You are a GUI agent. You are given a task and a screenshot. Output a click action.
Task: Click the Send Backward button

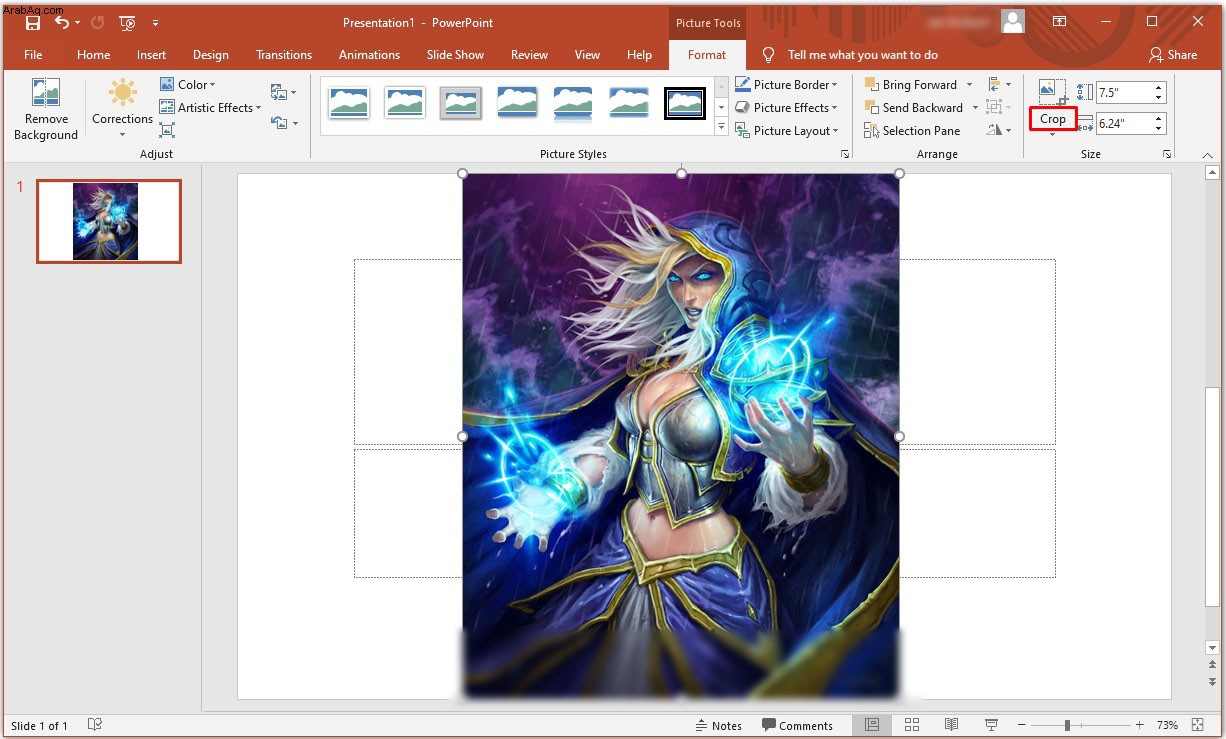913,108
